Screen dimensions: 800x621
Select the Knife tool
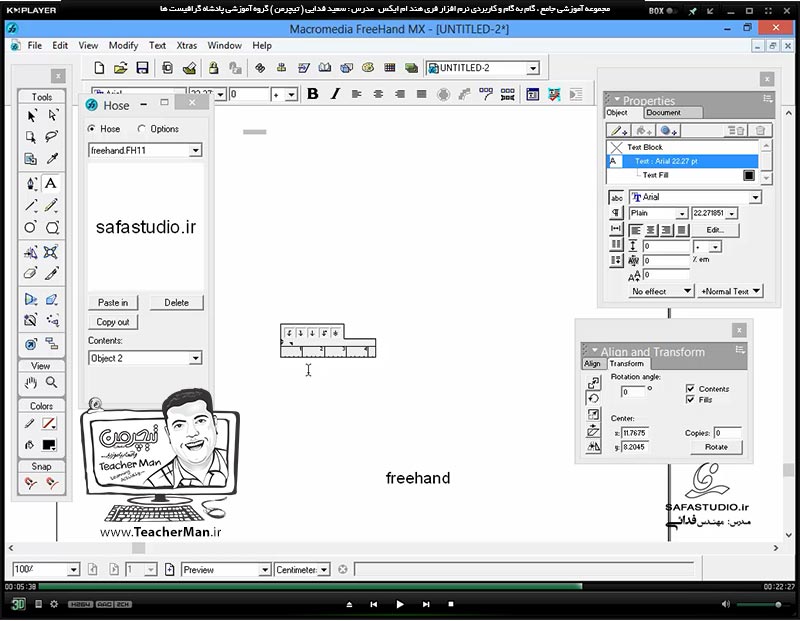click(x=52, y=274)
